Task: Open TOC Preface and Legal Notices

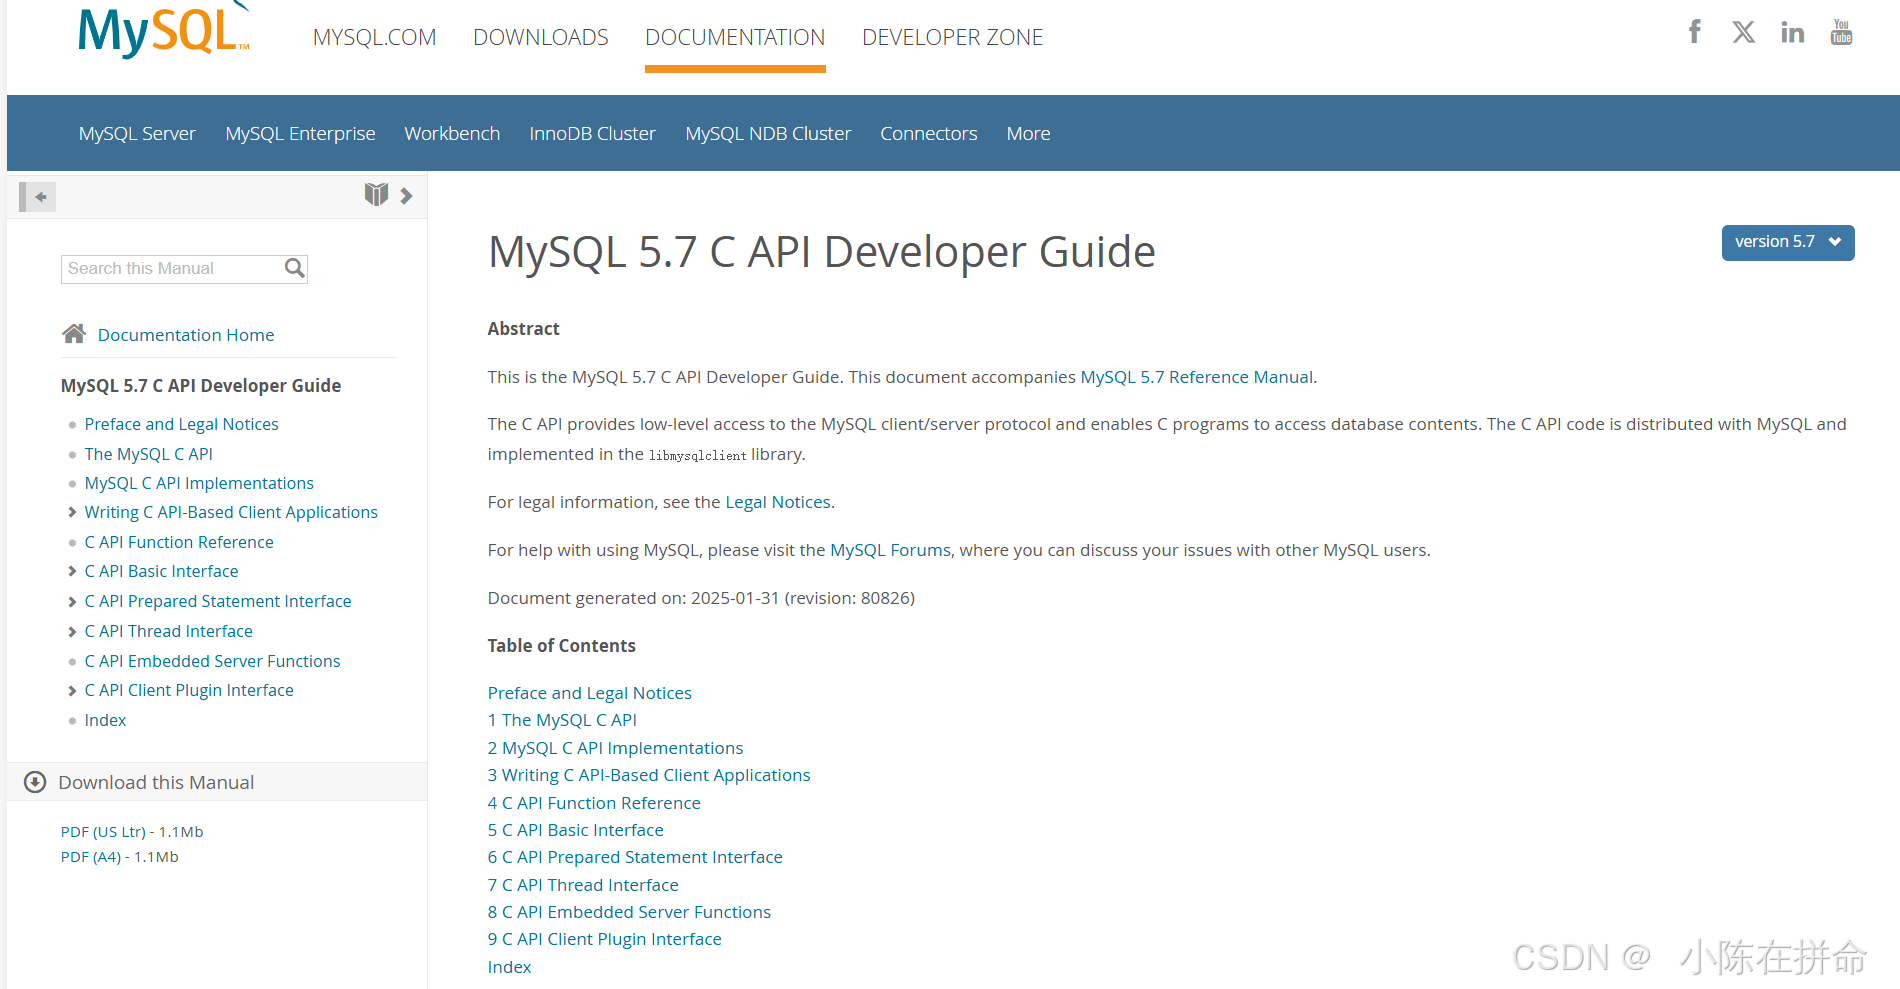Action: click(589, 693)
